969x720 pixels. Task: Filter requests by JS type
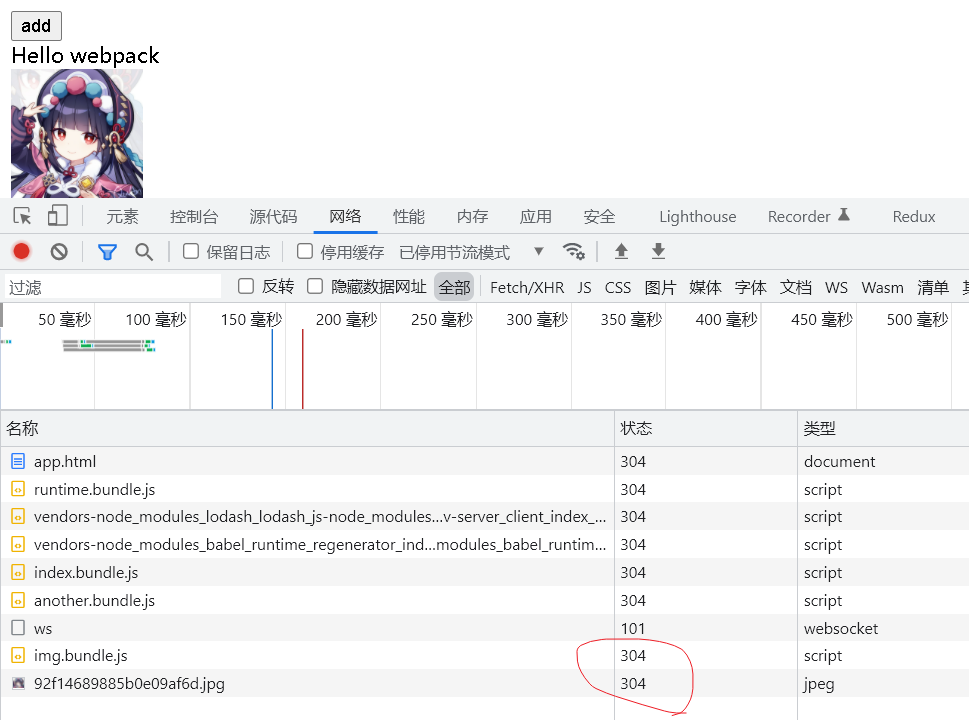pos(585,287)
